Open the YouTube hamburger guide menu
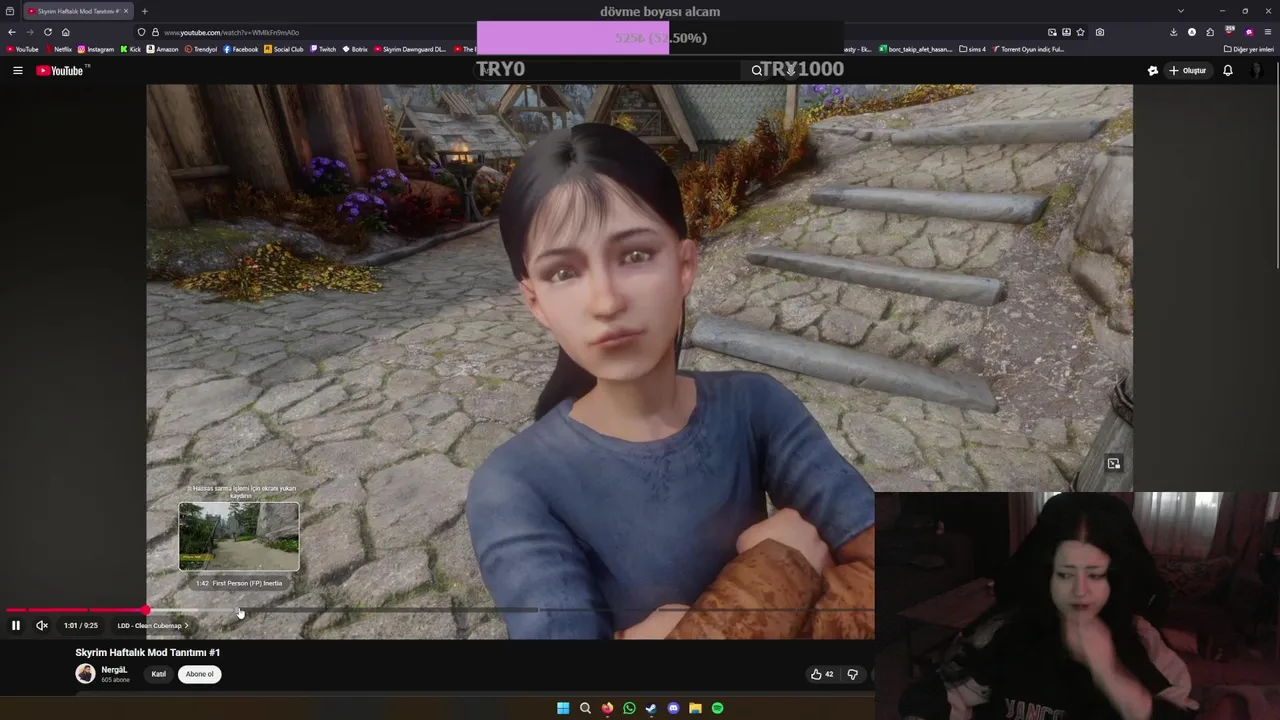 pos(17,70)
